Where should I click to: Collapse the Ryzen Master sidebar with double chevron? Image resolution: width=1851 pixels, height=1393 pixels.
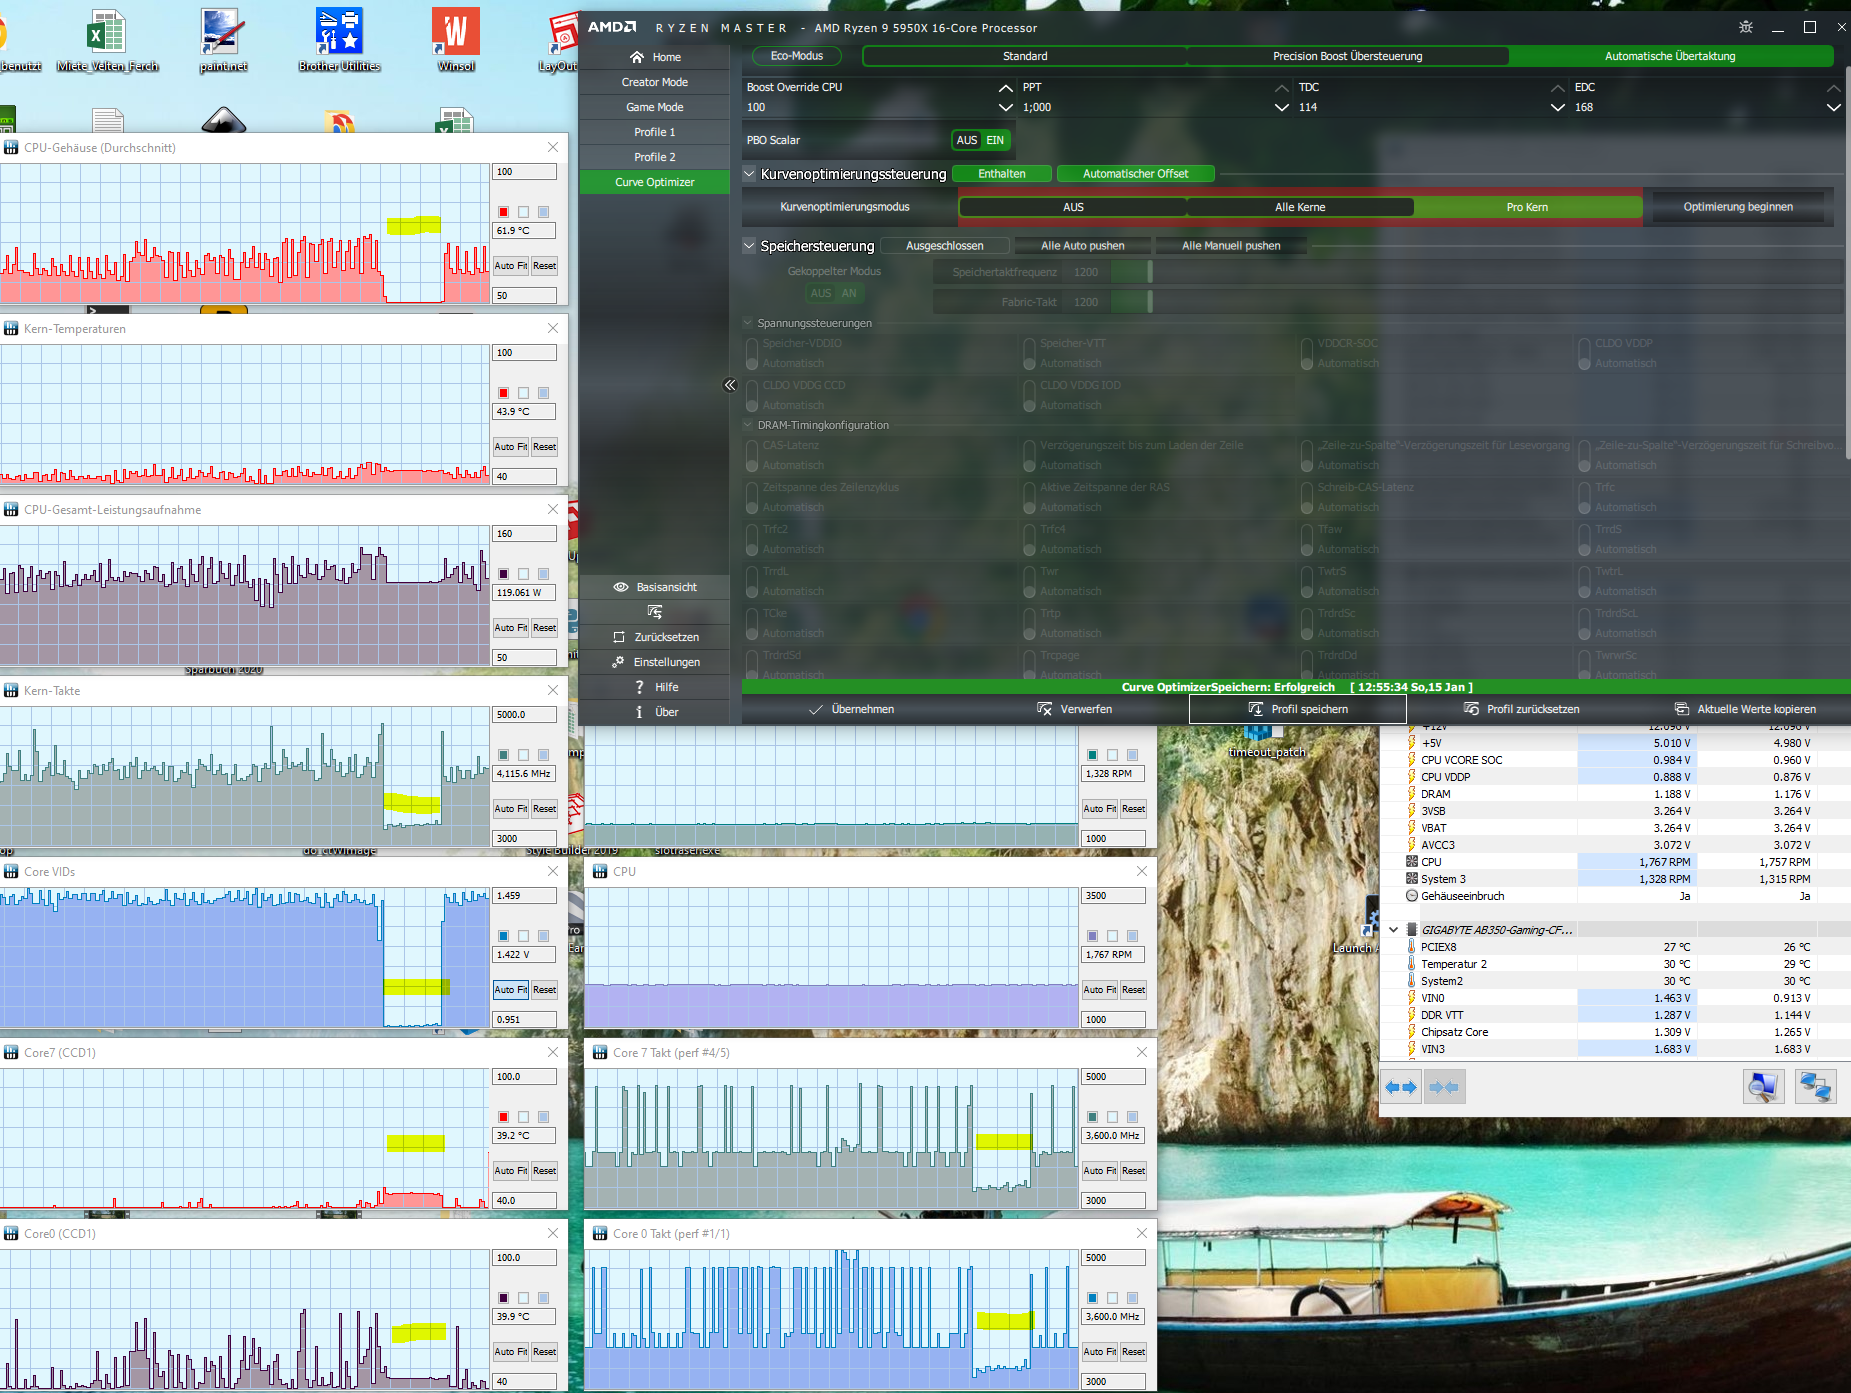pos(730,385)
